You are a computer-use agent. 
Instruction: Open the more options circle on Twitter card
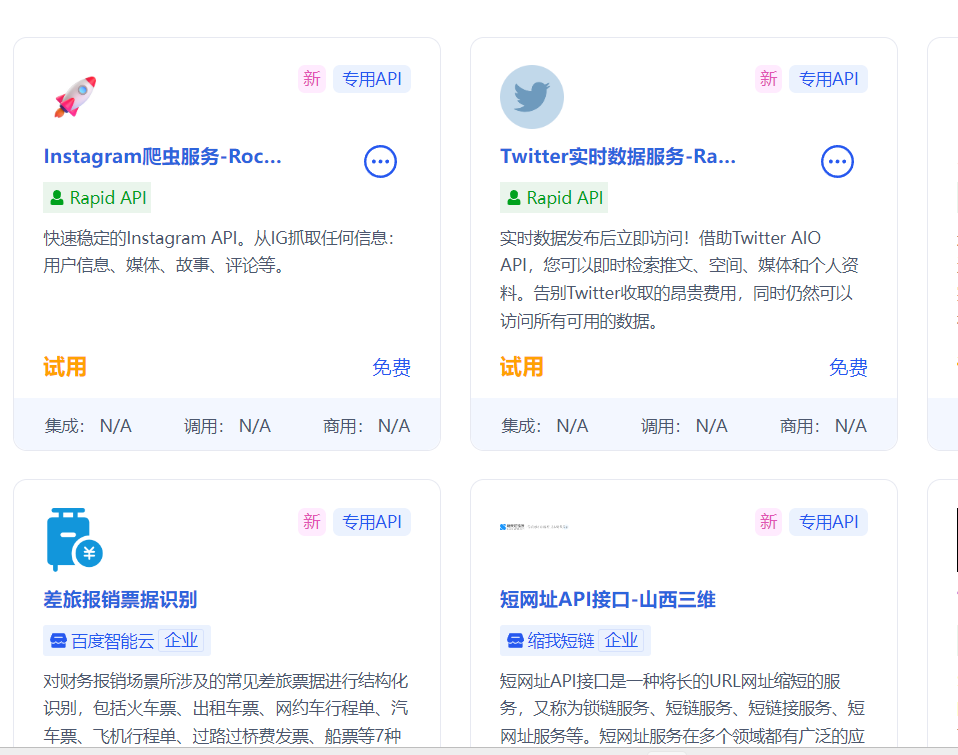pyautogui.click(x=837, y=161)
